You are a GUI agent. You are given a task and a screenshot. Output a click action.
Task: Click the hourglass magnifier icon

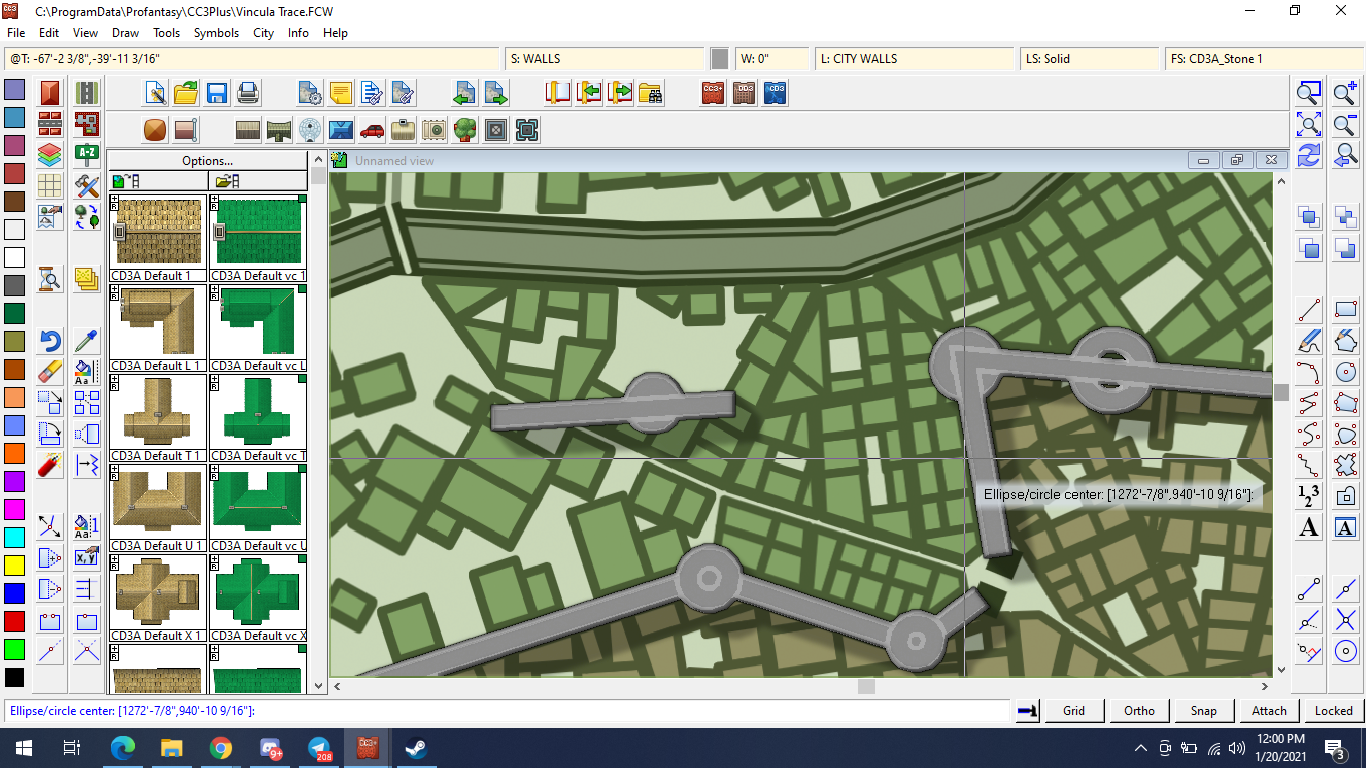(50, 279)
